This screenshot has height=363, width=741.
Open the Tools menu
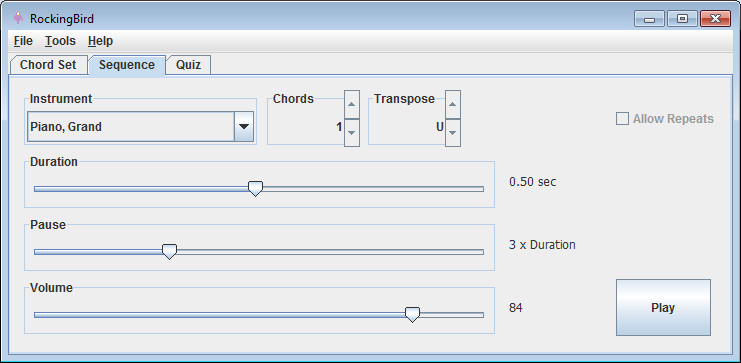(x=60, y=41)
